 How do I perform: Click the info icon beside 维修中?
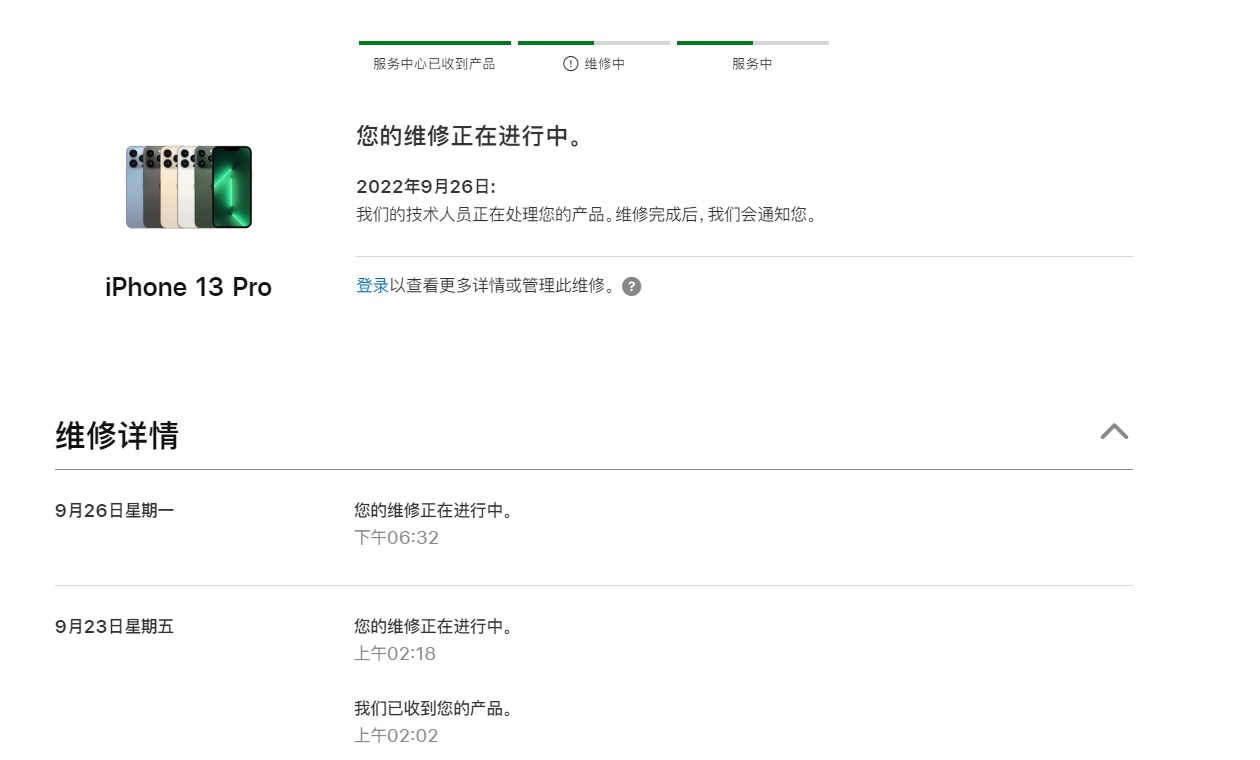click(570, 63)
